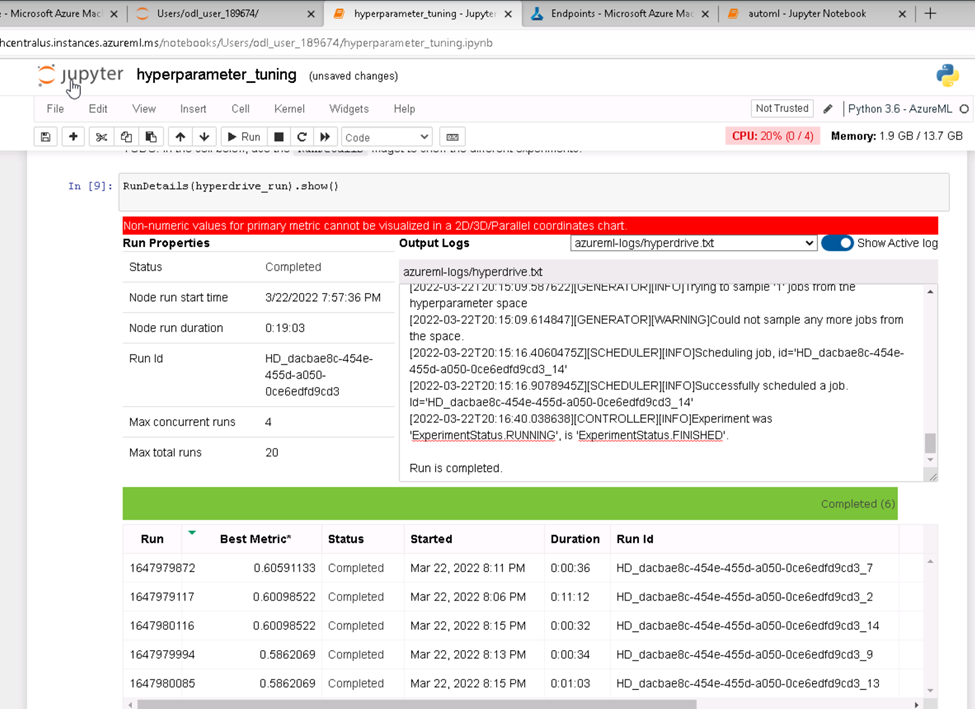The height and width of the screenshot is (709, 975).
Task: Click the browser address bar URL
Action: coord(246,43)
